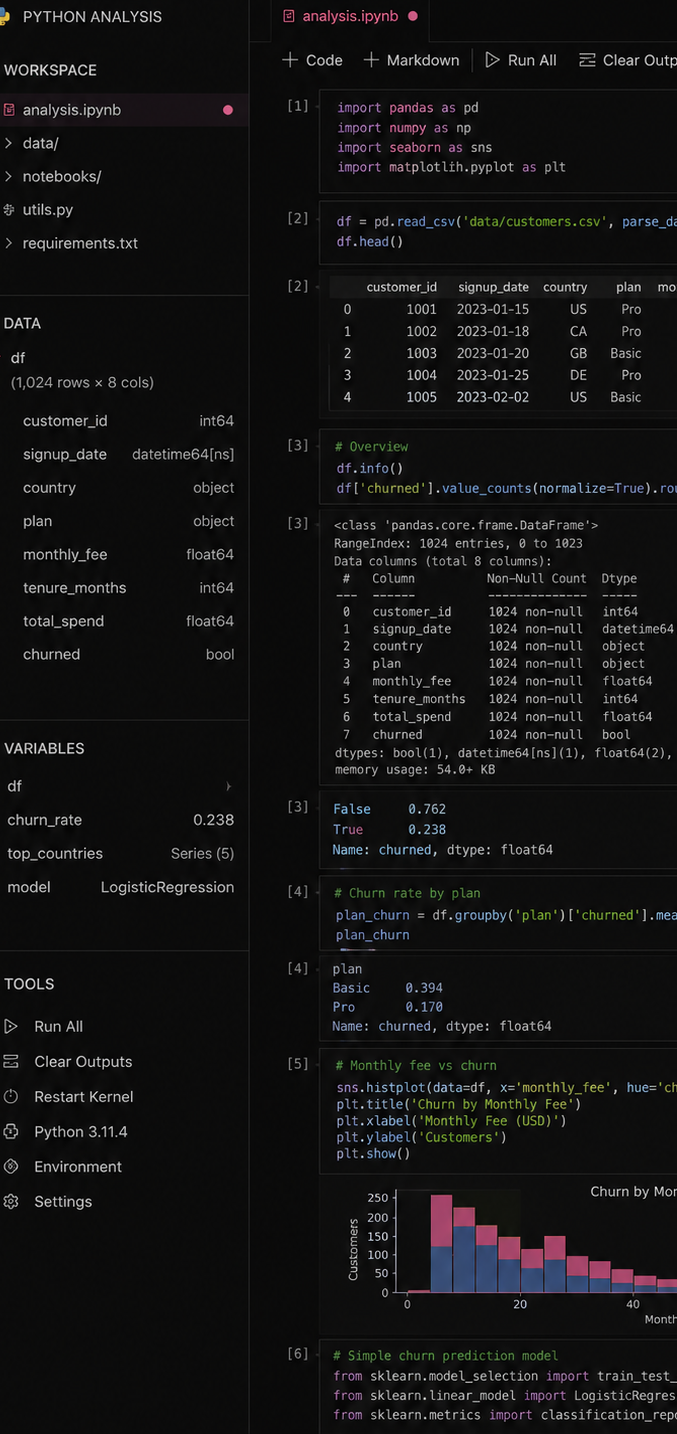The height and width of the screenshot is (1434, 677).
Task: Add a new Code cell
Action: tap(313, 60)
